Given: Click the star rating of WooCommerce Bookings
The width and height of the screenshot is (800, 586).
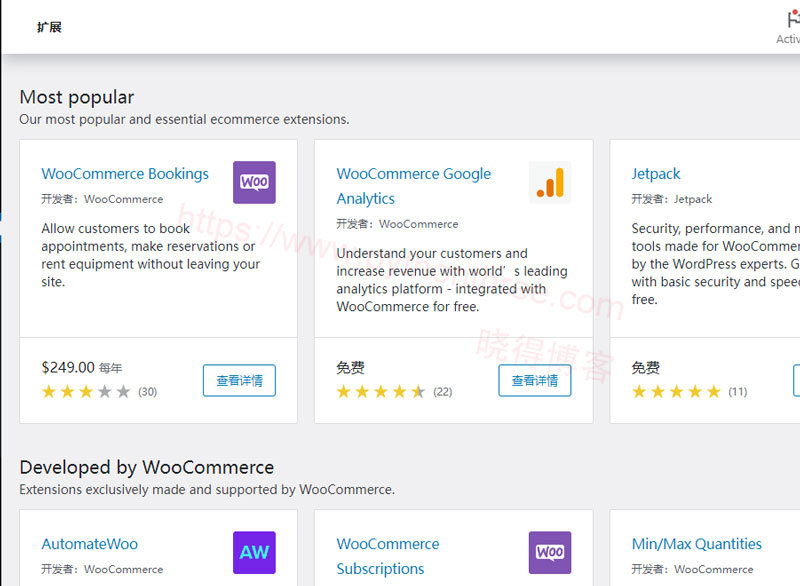Looking at the screenshot, I should coord(86,392).
